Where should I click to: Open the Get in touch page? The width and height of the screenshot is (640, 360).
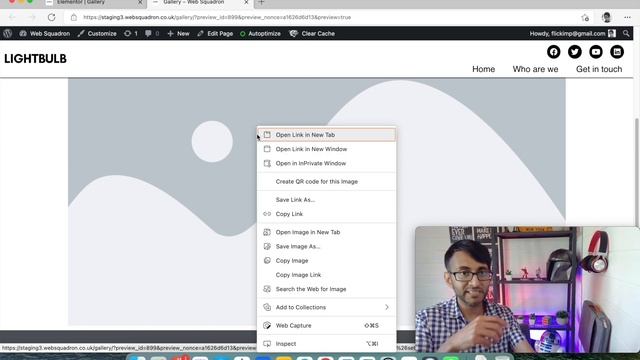click(x=599, y=69)
